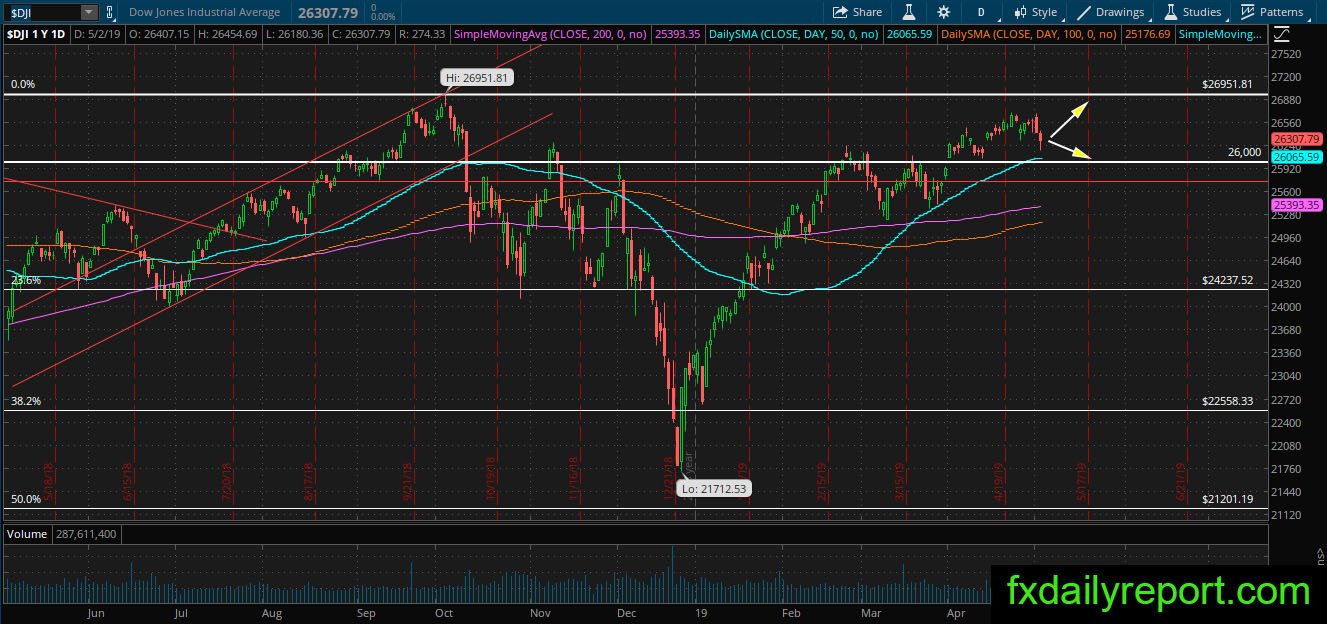Click the 25393.35 magenta SMA axis tag
Viewport: 1327px width, 624px height.
click(x=1297, y=205)
